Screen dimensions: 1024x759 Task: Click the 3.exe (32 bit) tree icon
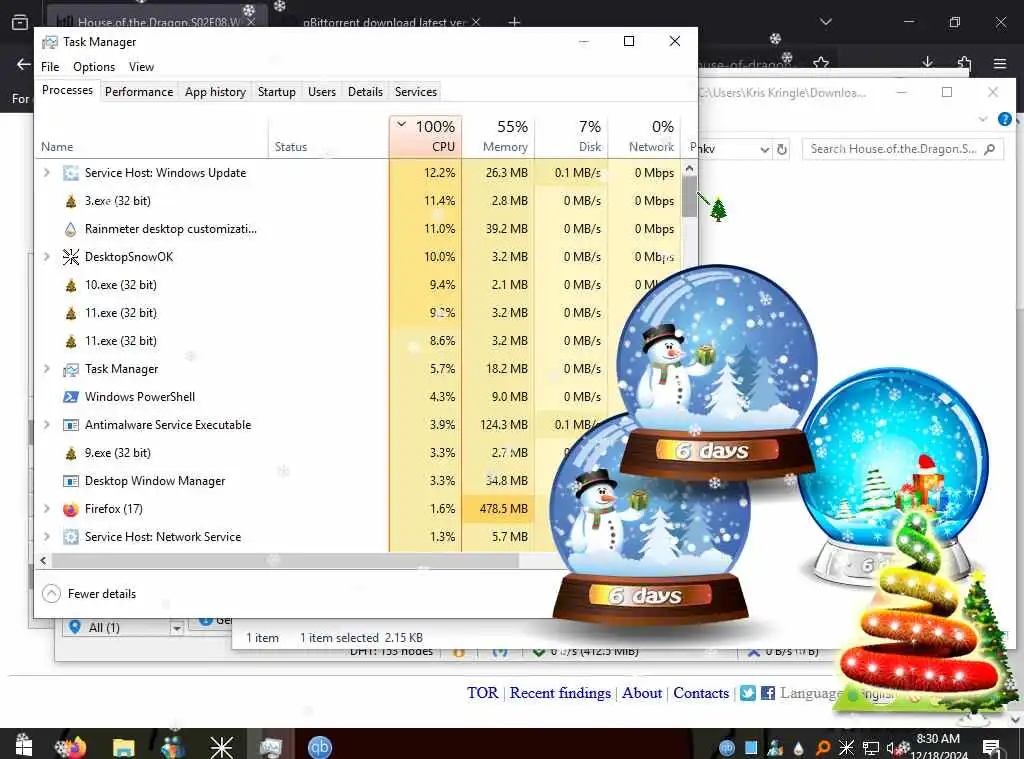[x=71, y=201]
